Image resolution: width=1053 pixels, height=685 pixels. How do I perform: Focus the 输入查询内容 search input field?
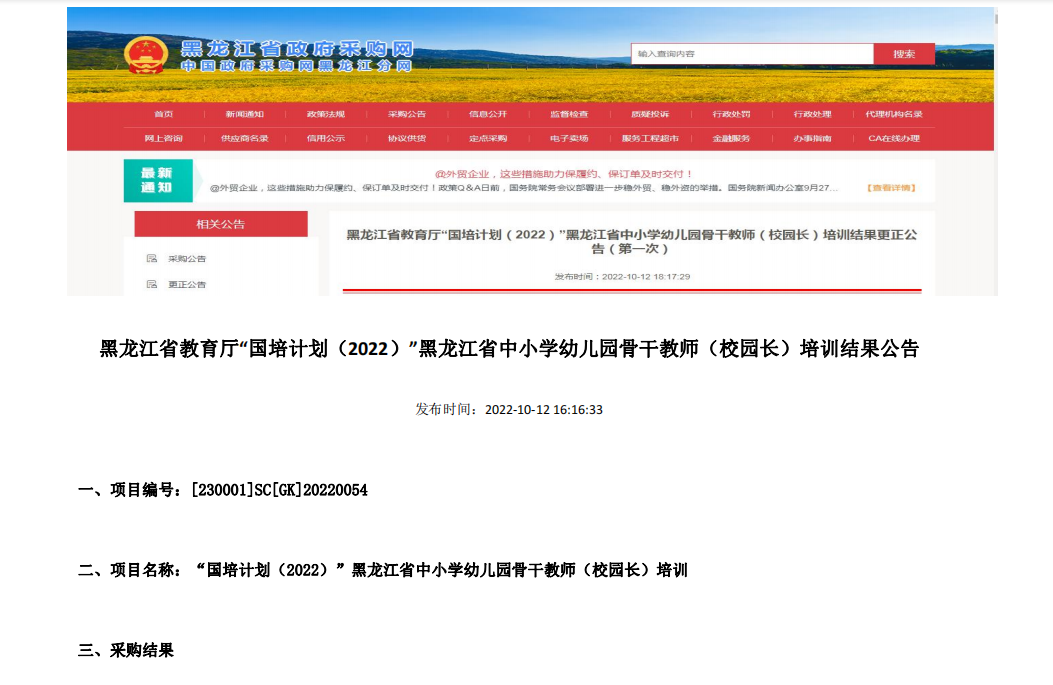coord(752,54)
